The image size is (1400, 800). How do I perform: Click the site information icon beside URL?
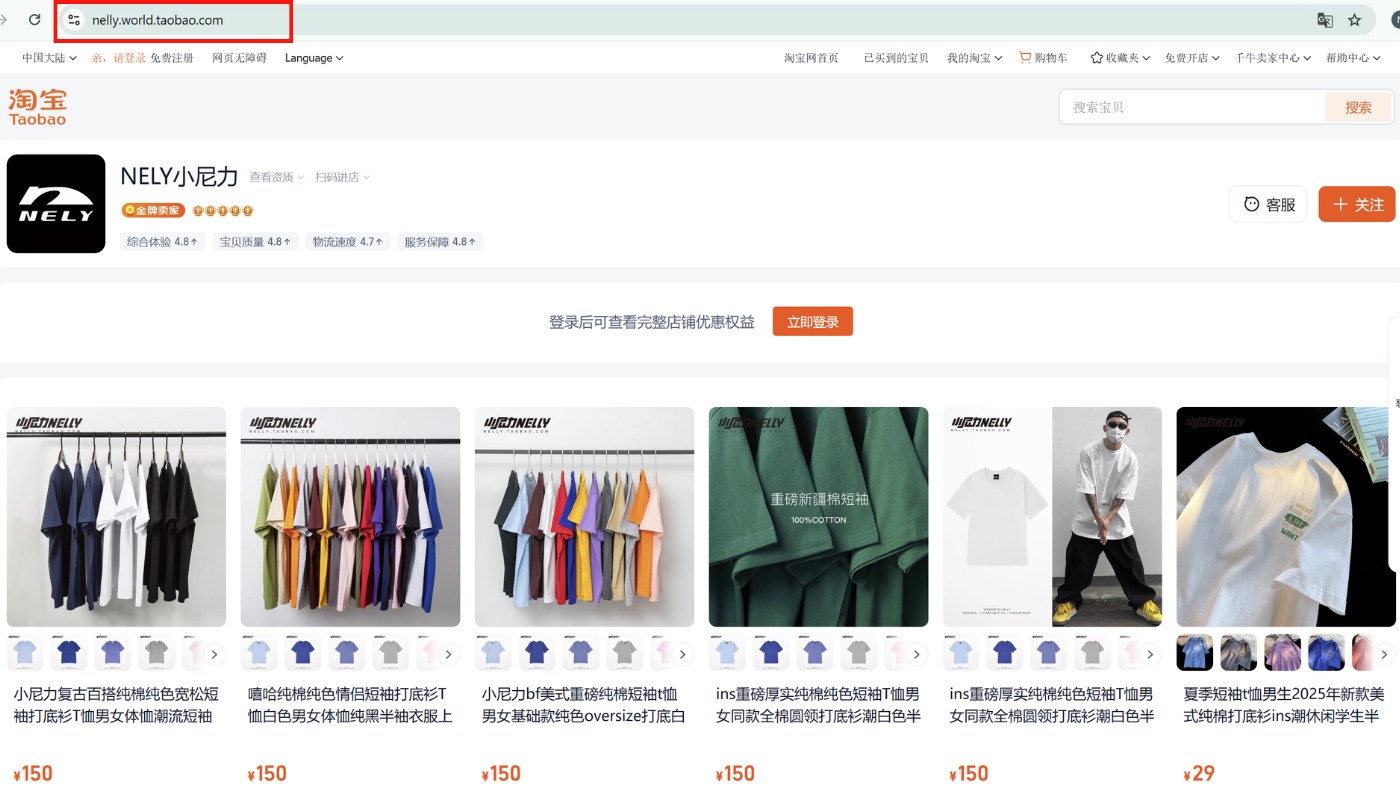[x=74, y=20]
